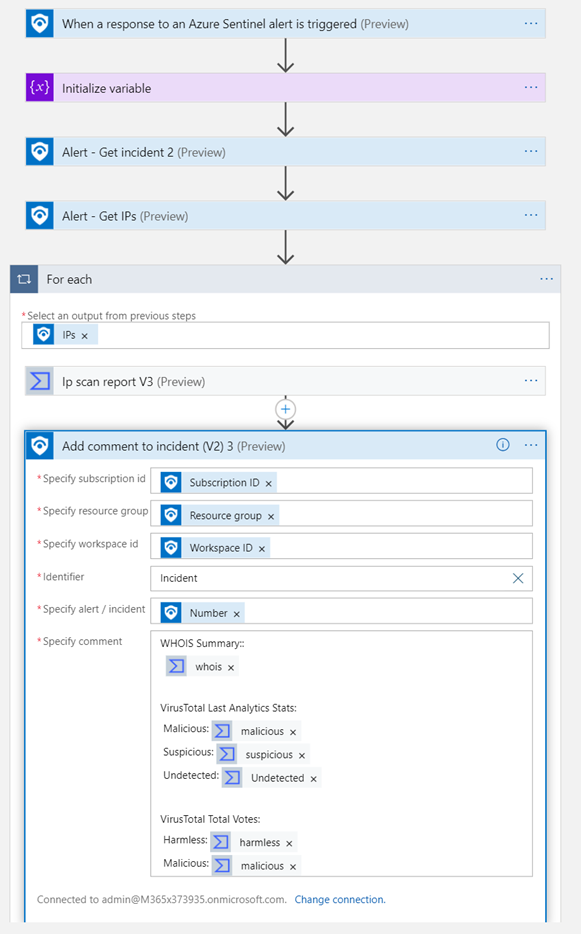The width and height of the screenshot is (581, 934).
Task: Open the Add comment to incident ellipsis menu
Action: 531,445
